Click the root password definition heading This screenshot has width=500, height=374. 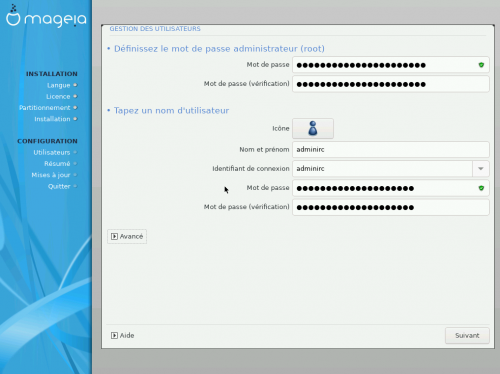(x=219, y=49)
